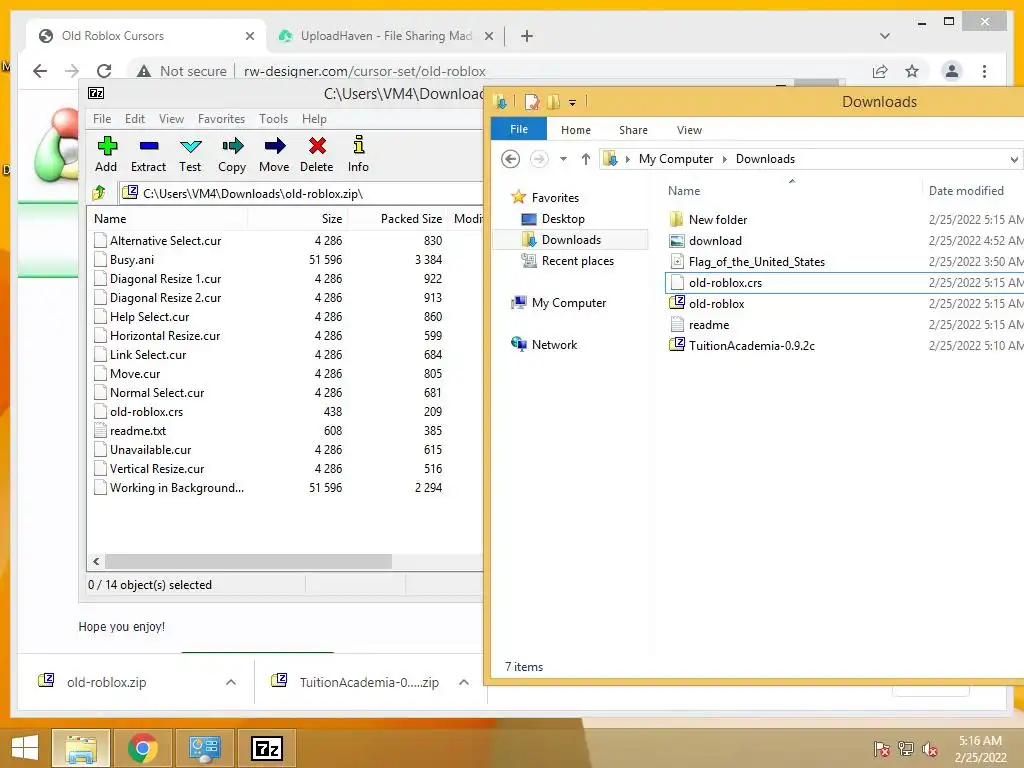Click the Copy toolbar icon in 7-Zip
The image size is (1024, 768).
click(x=232, y=155)
